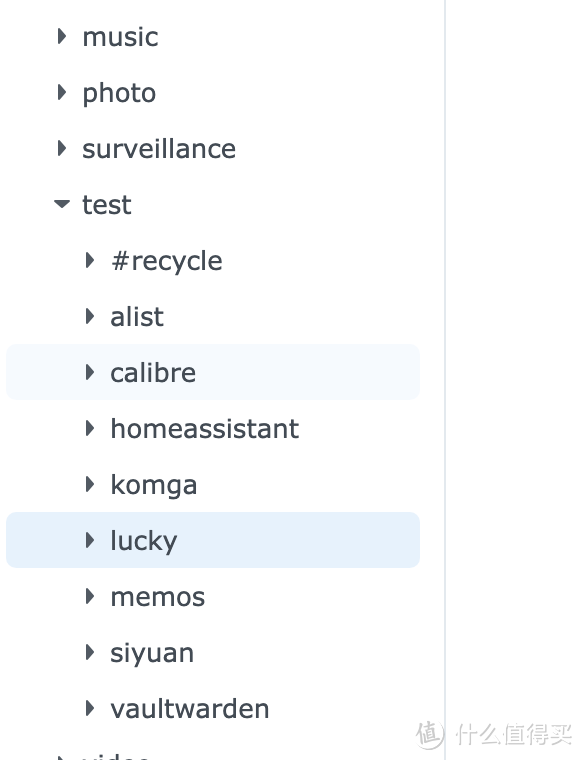Viewport: 582px width, 760px height.
Task: Expand the calibre folder arrow
Action: pyautogui.click(x=90, y=372)
